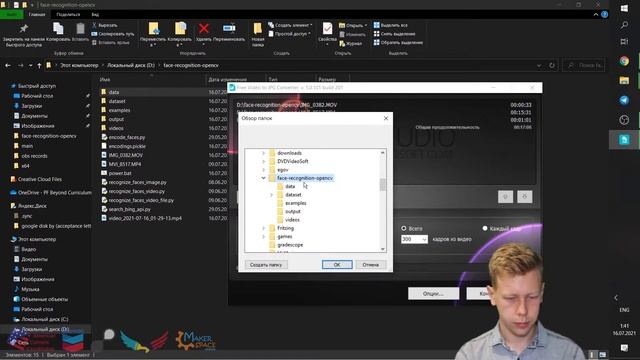Refresh the Explorer address bar view
The height and width of the screenshot is (360, 640).
(552, 65)
